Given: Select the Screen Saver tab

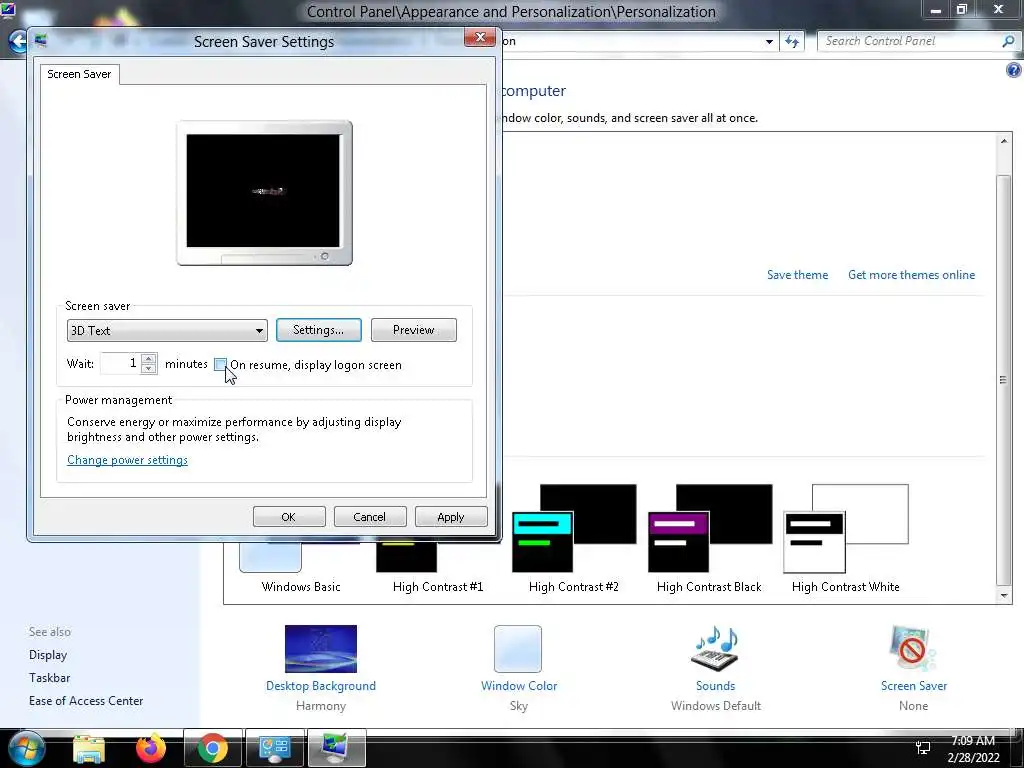Looking at the screenshot, I should click(79, 74).
